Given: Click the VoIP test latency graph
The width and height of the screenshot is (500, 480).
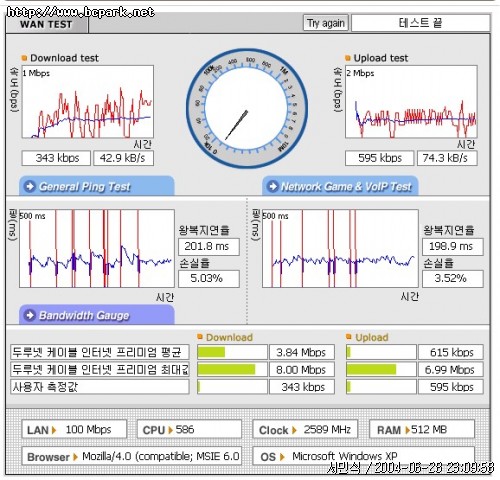Looking at the screenshot, I should click(x=340, y=248).
